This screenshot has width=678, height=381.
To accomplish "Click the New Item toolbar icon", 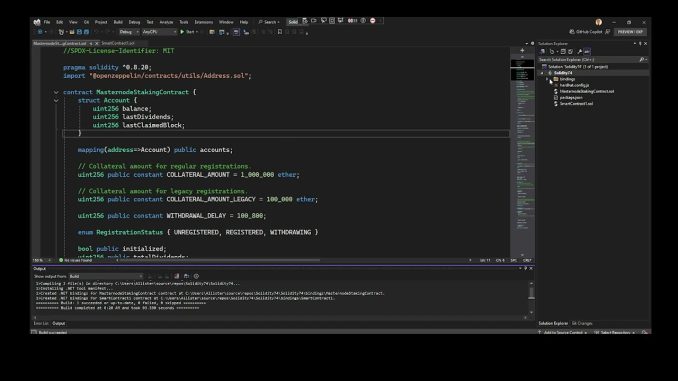I will pos(61,32).
